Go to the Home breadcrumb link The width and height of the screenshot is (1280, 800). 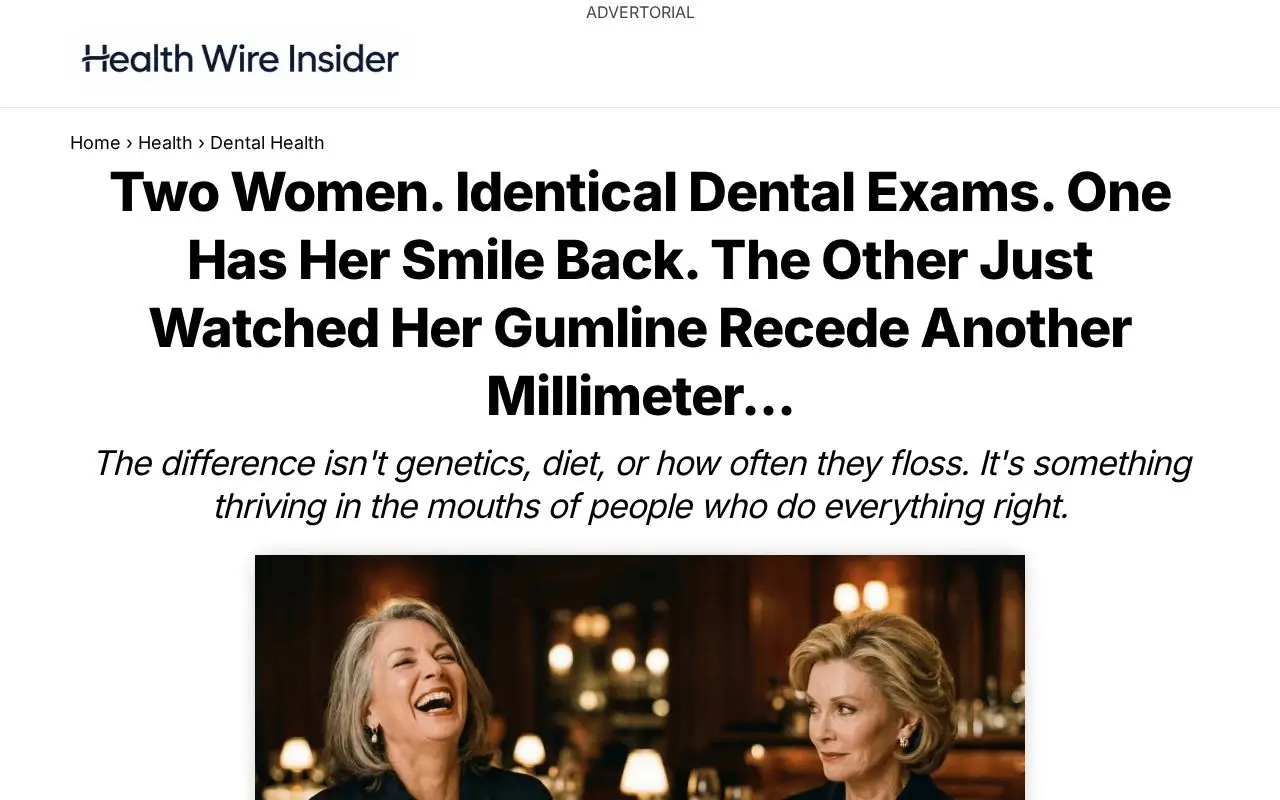coord(95,143)
